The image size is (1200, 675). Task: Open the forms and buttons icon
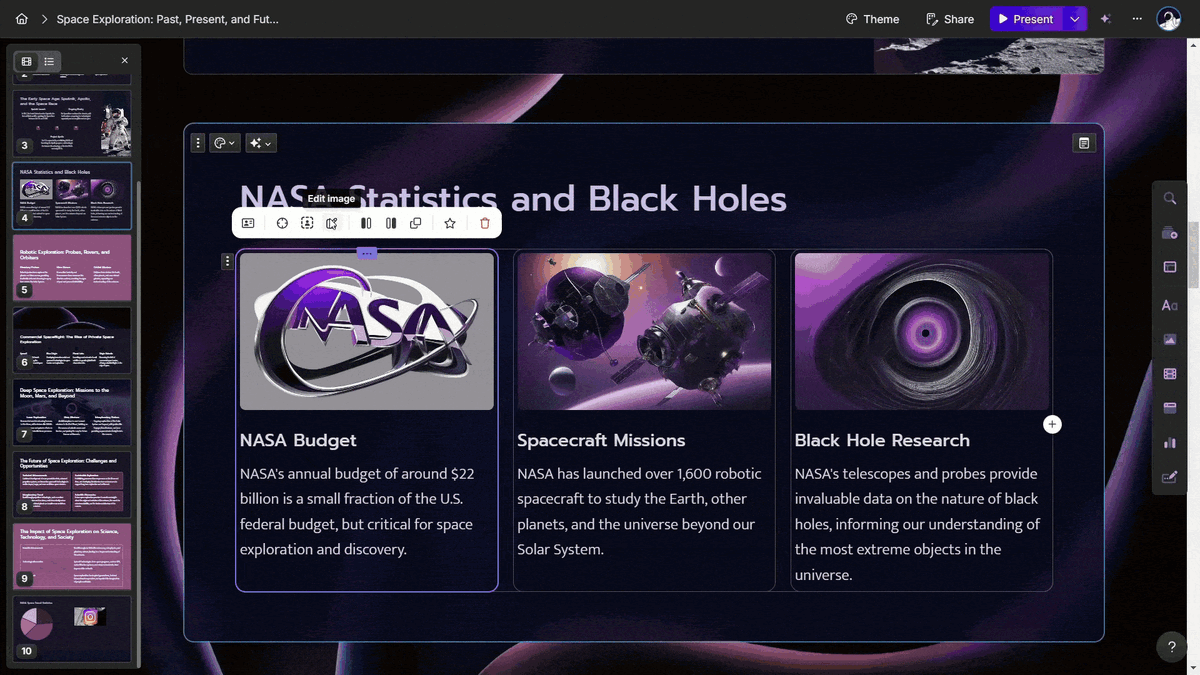click(1169, 477)
